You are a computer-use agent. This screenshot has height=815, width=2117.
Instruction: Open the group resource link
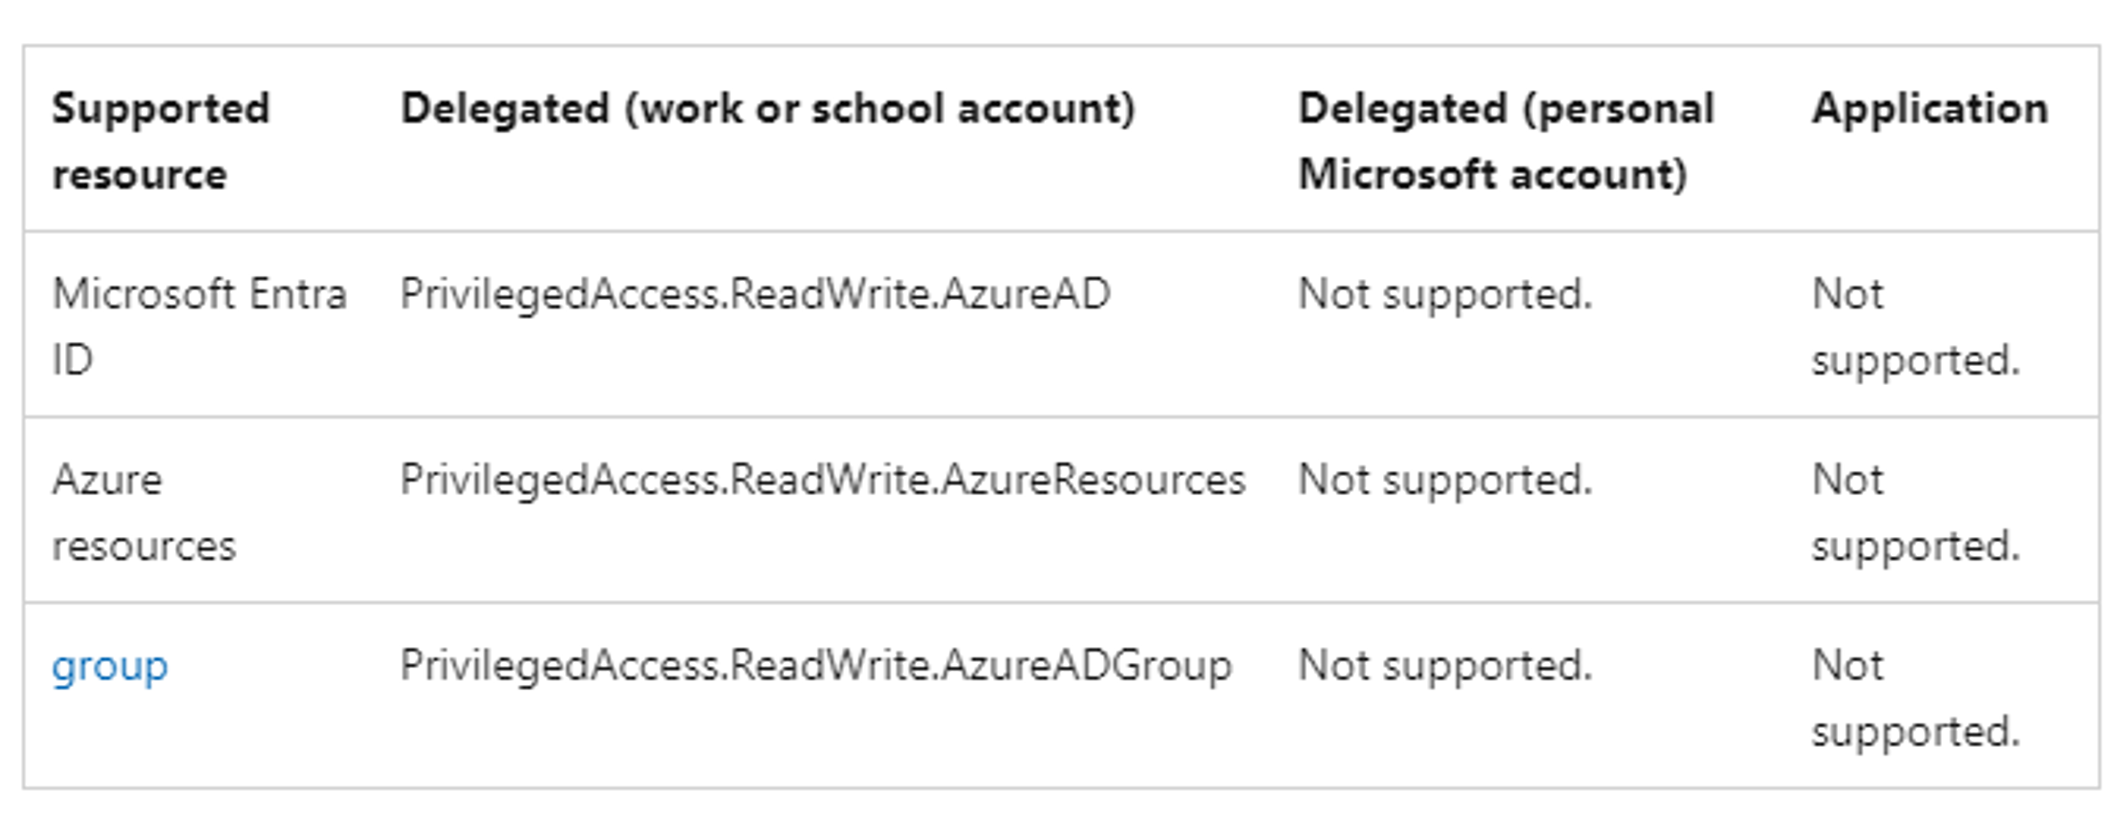point(110,667)
